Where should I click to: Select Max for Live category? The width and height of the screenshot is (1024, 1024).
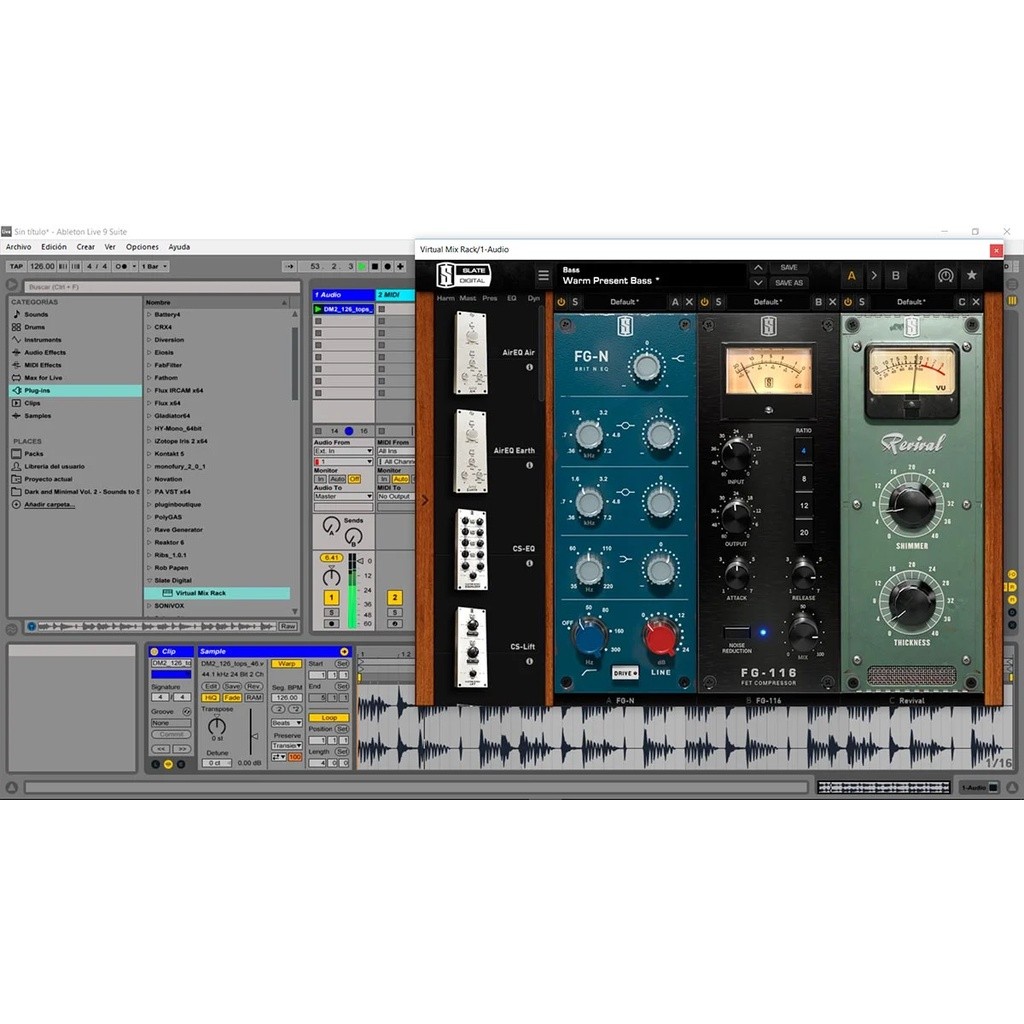(43, 377)
